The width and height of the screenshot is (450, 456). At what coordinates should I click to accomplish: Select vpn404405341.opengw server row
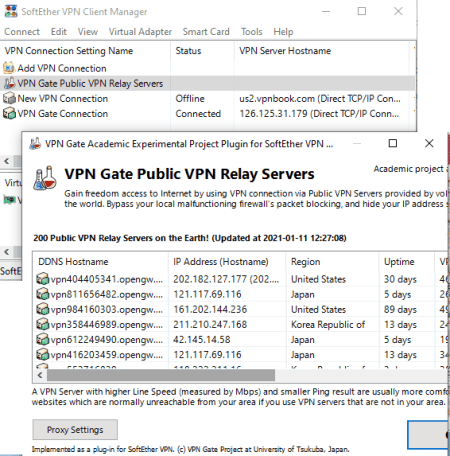click(240, 279)
